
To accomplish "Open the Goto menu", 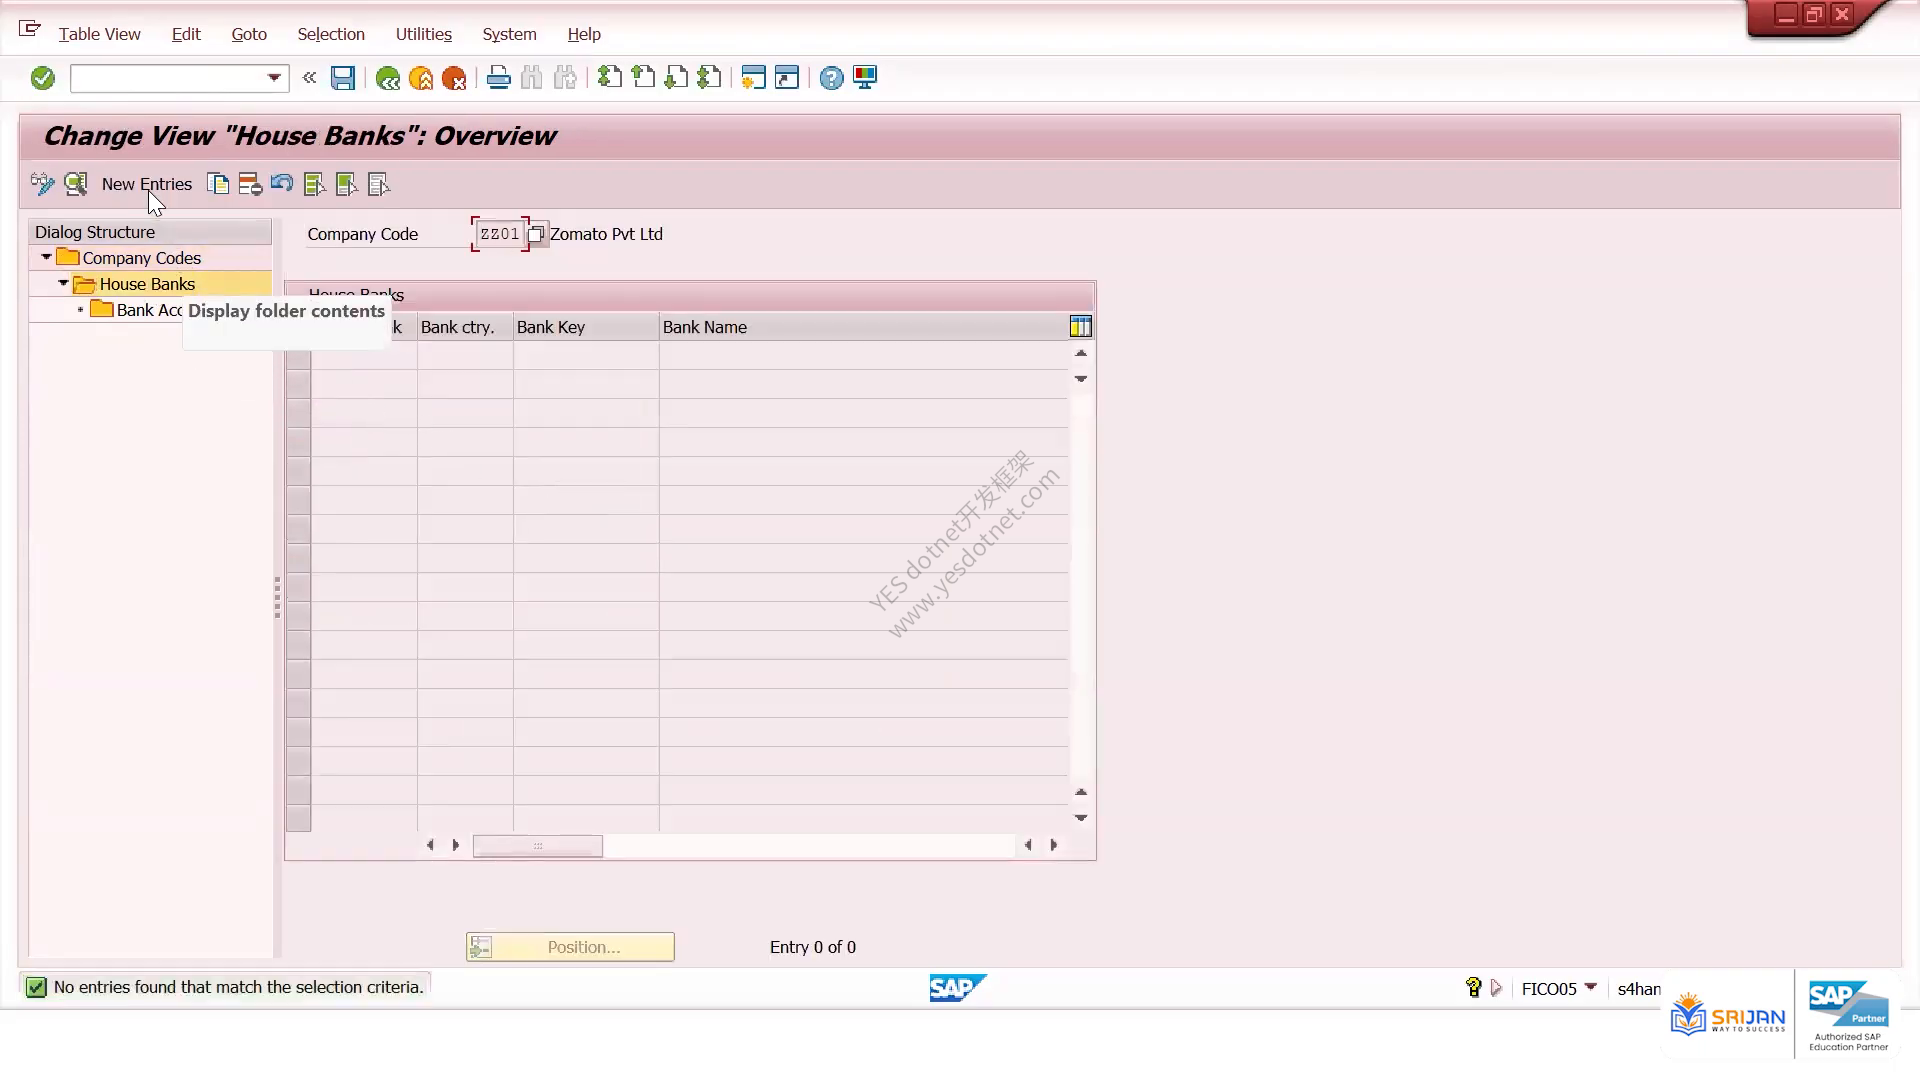I will coord(249,34).
